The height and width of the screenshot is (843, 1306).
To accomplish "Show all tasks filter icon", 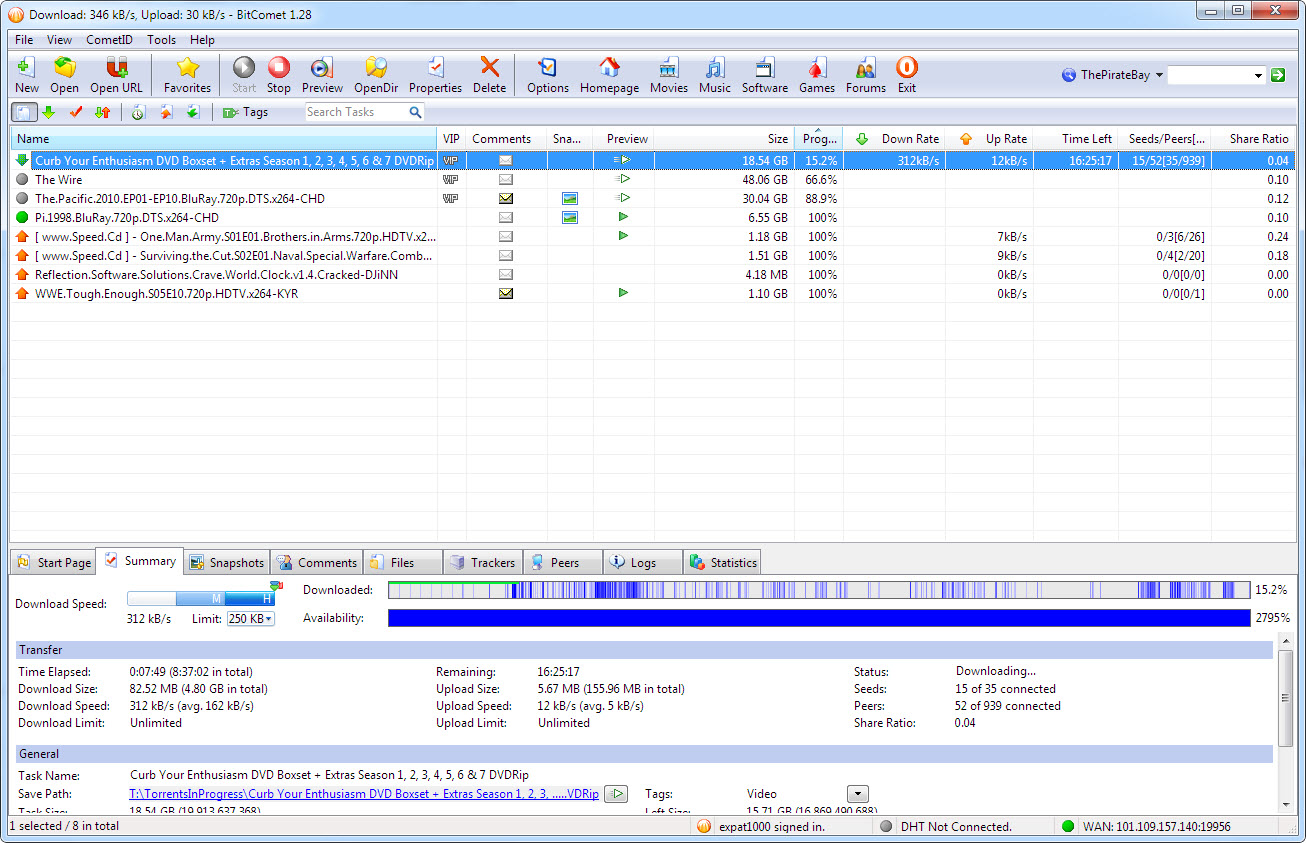I will [x=23, y=112].
